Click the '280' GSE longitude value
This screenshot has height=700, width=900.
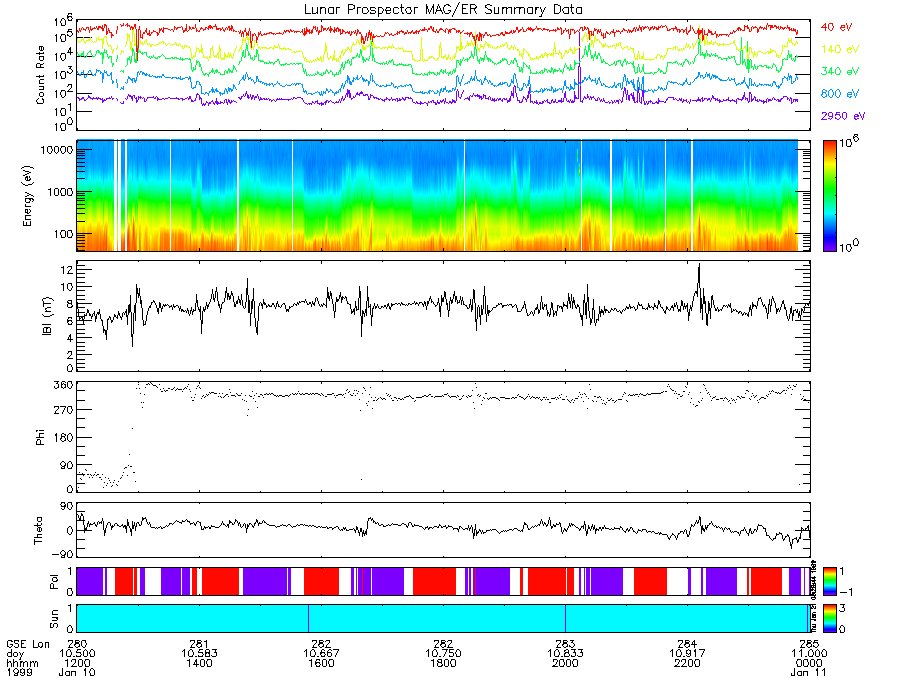(x=77, y=644)
